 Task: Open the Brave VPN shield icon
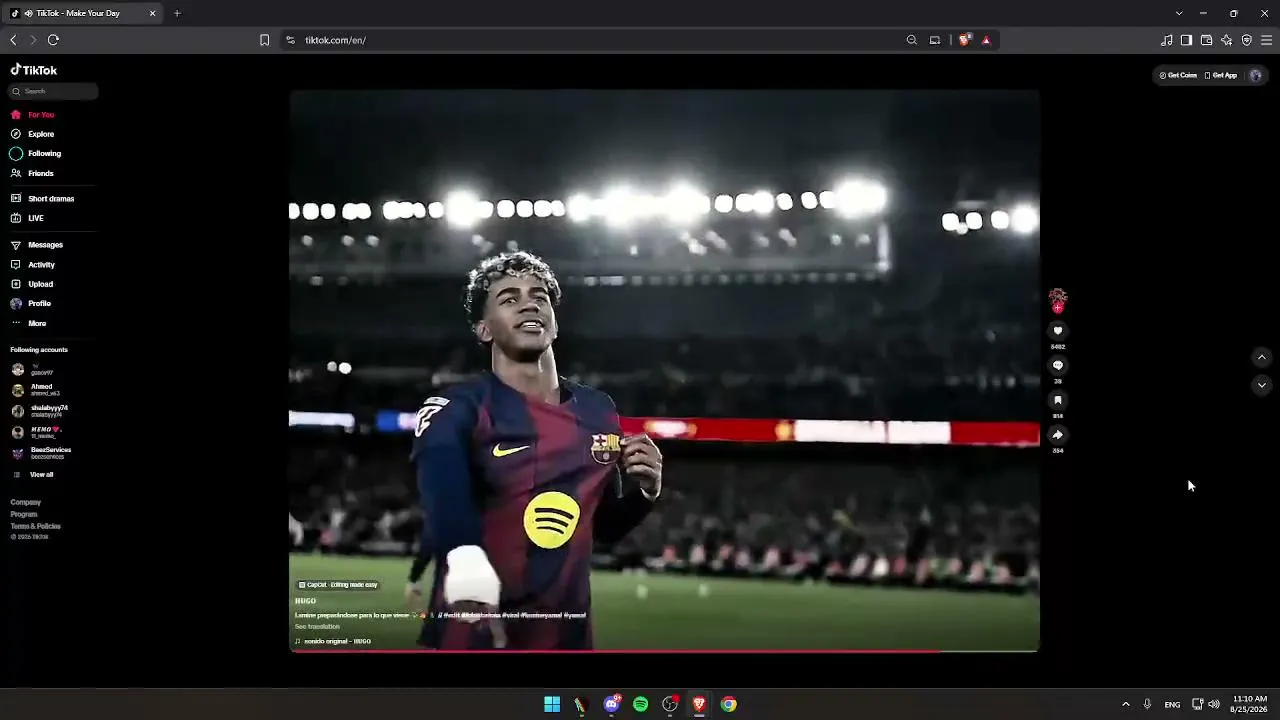pos(1246,40)
